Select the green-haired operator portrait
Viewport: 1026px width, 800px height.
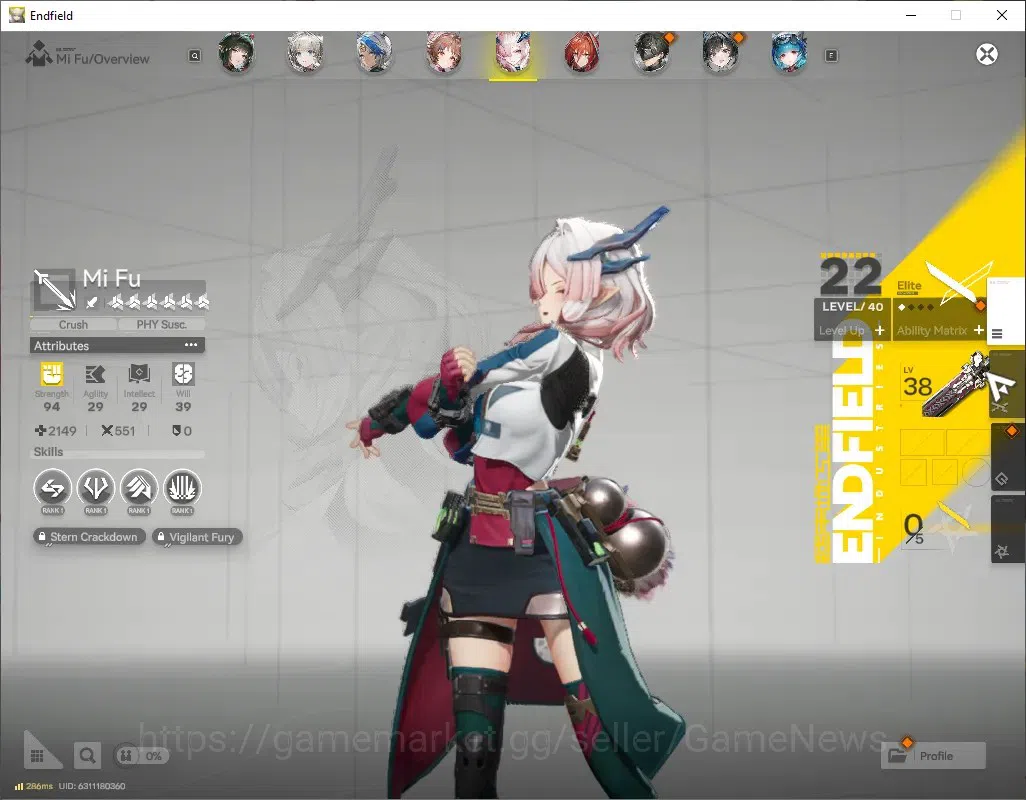[236, 52]
